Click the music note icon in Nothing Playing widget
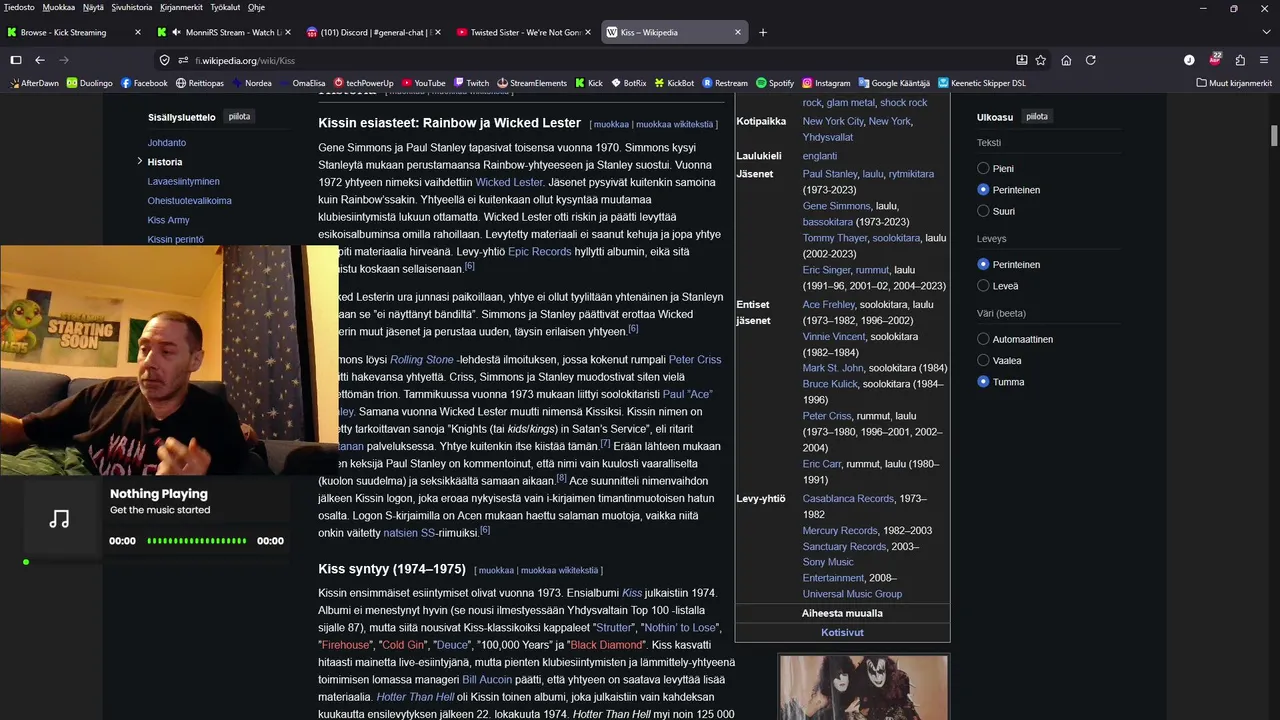 60,518
